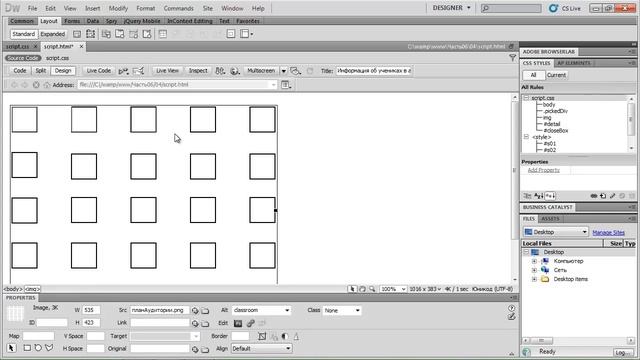The height and width of the screenshot is (360, 640).
Task: Click Edit Rule pencil icon
Action: click(x=613, y=196)
